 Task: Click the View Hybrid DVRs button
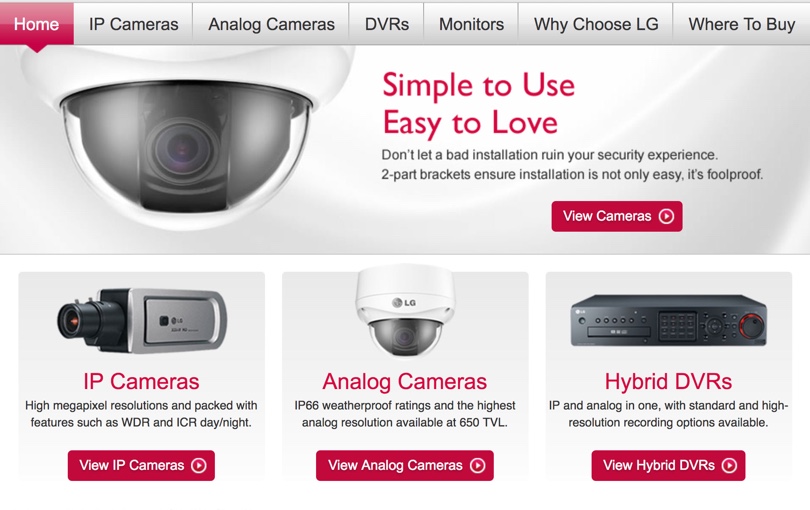pos(668,465)
